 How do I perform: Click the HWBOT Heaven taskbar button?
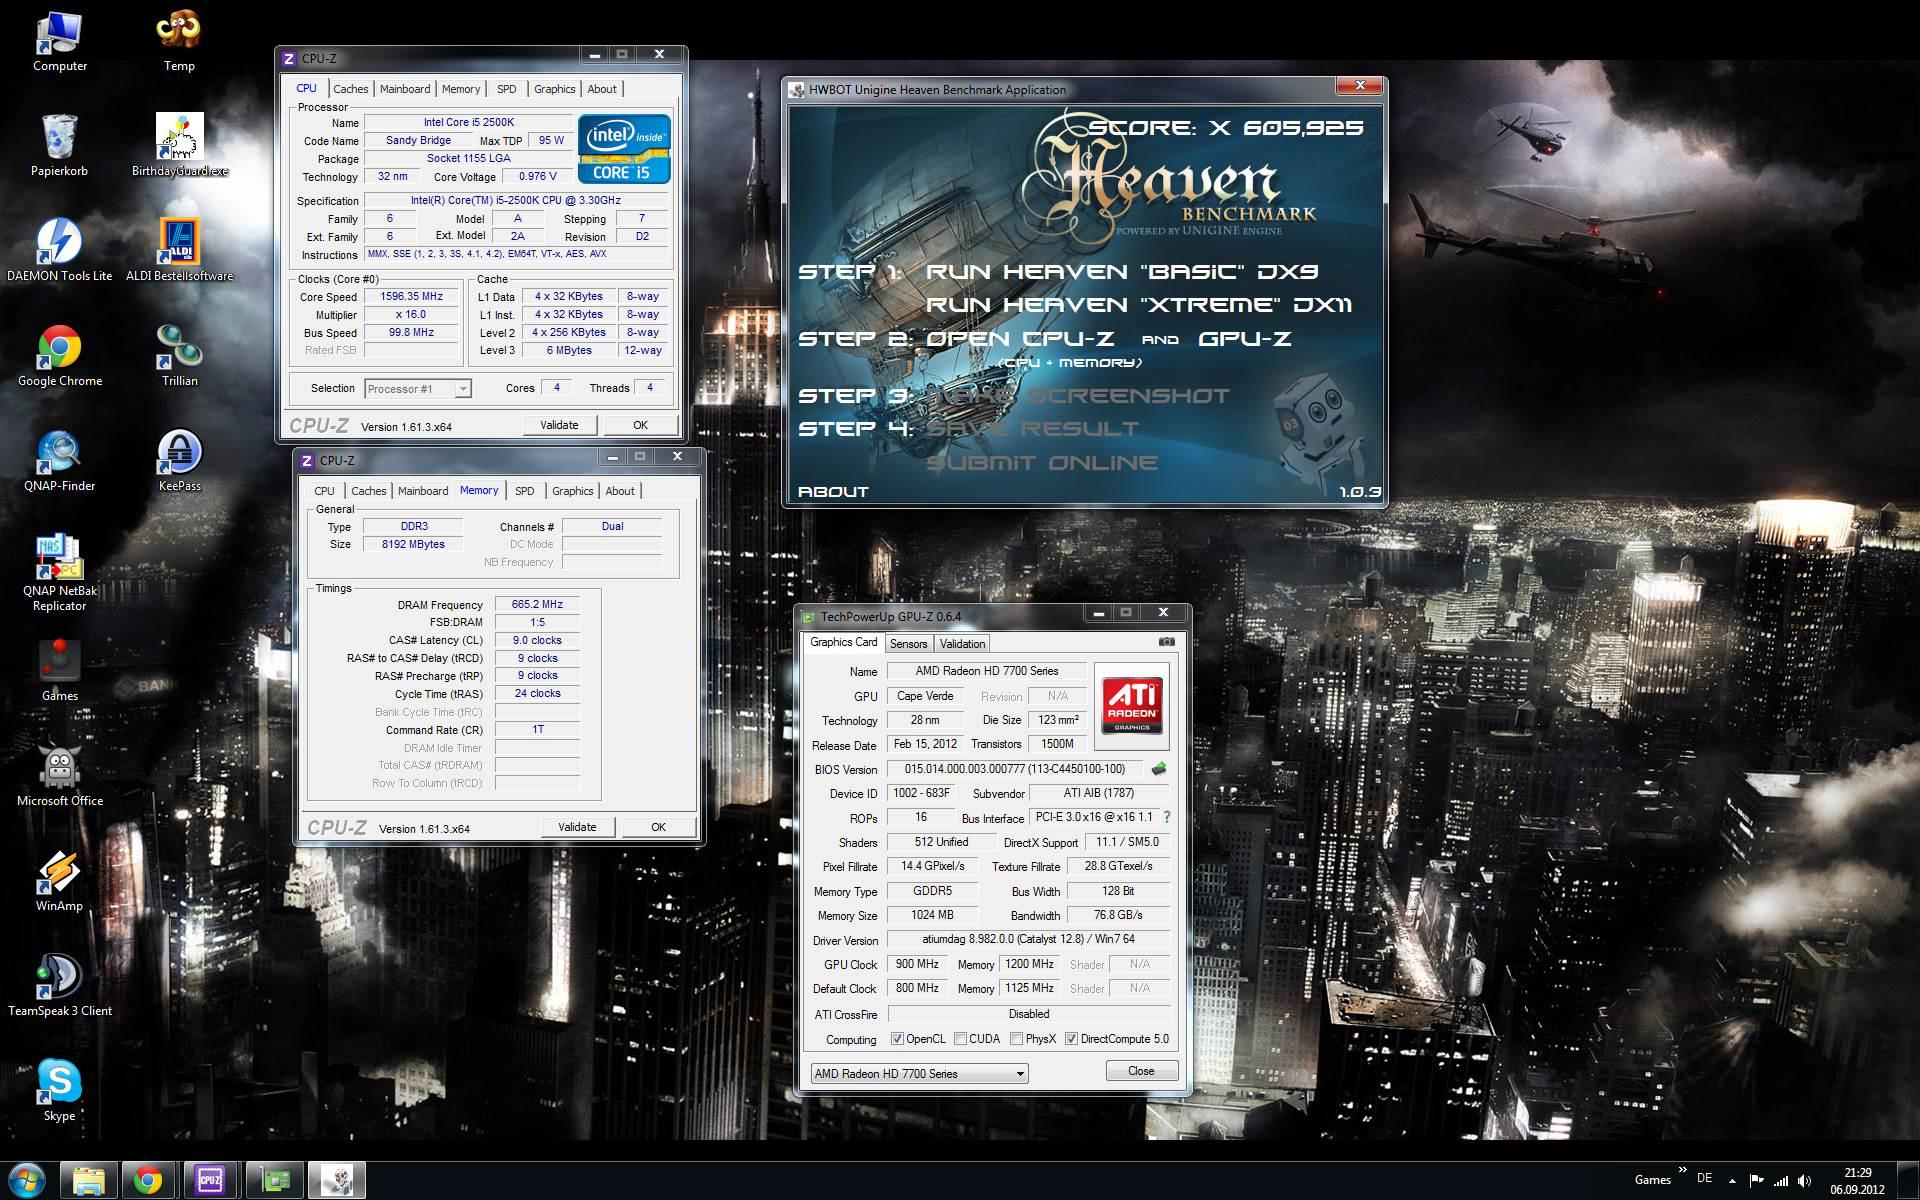pyautogui.click(x=337, y=1181)
